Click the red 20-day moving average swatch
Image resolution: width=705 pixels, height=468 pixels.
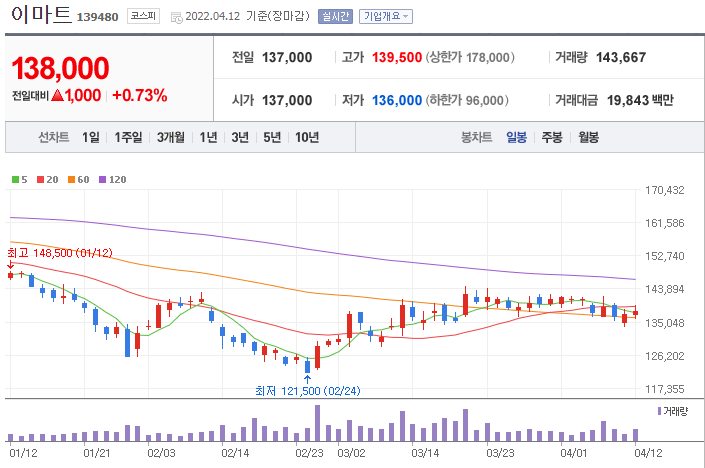click(40, 180)
